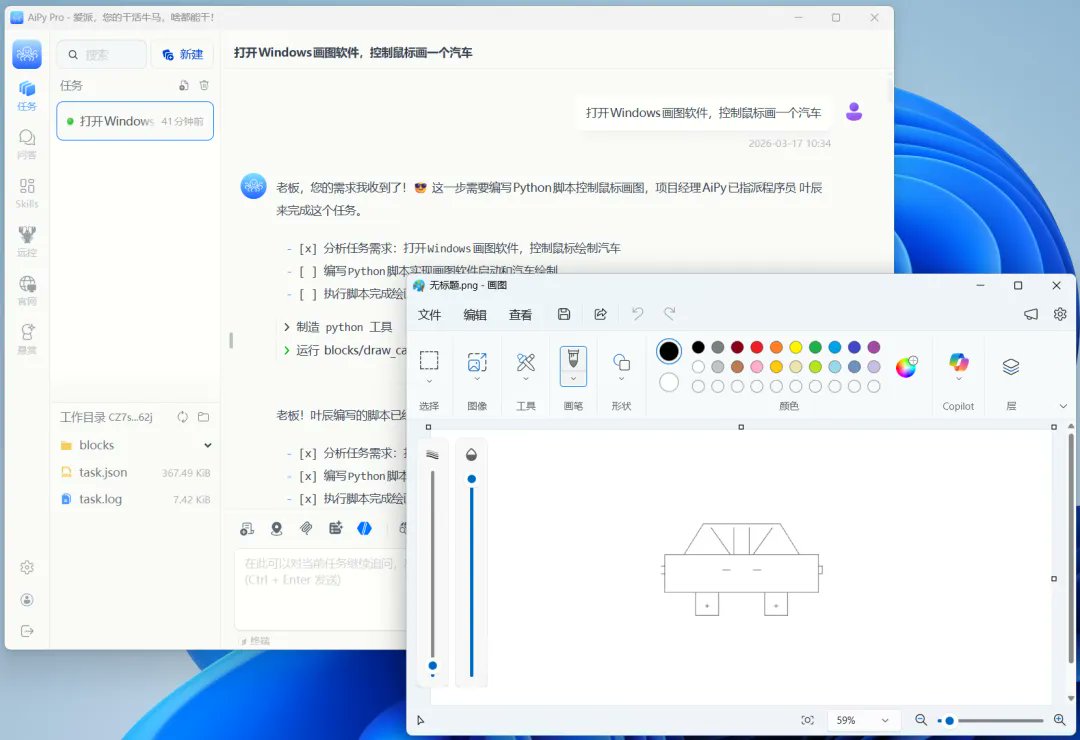1080x740 pixels.
Task: Click the logout icon in AiPy sidebar
Action: coord(27,631)
